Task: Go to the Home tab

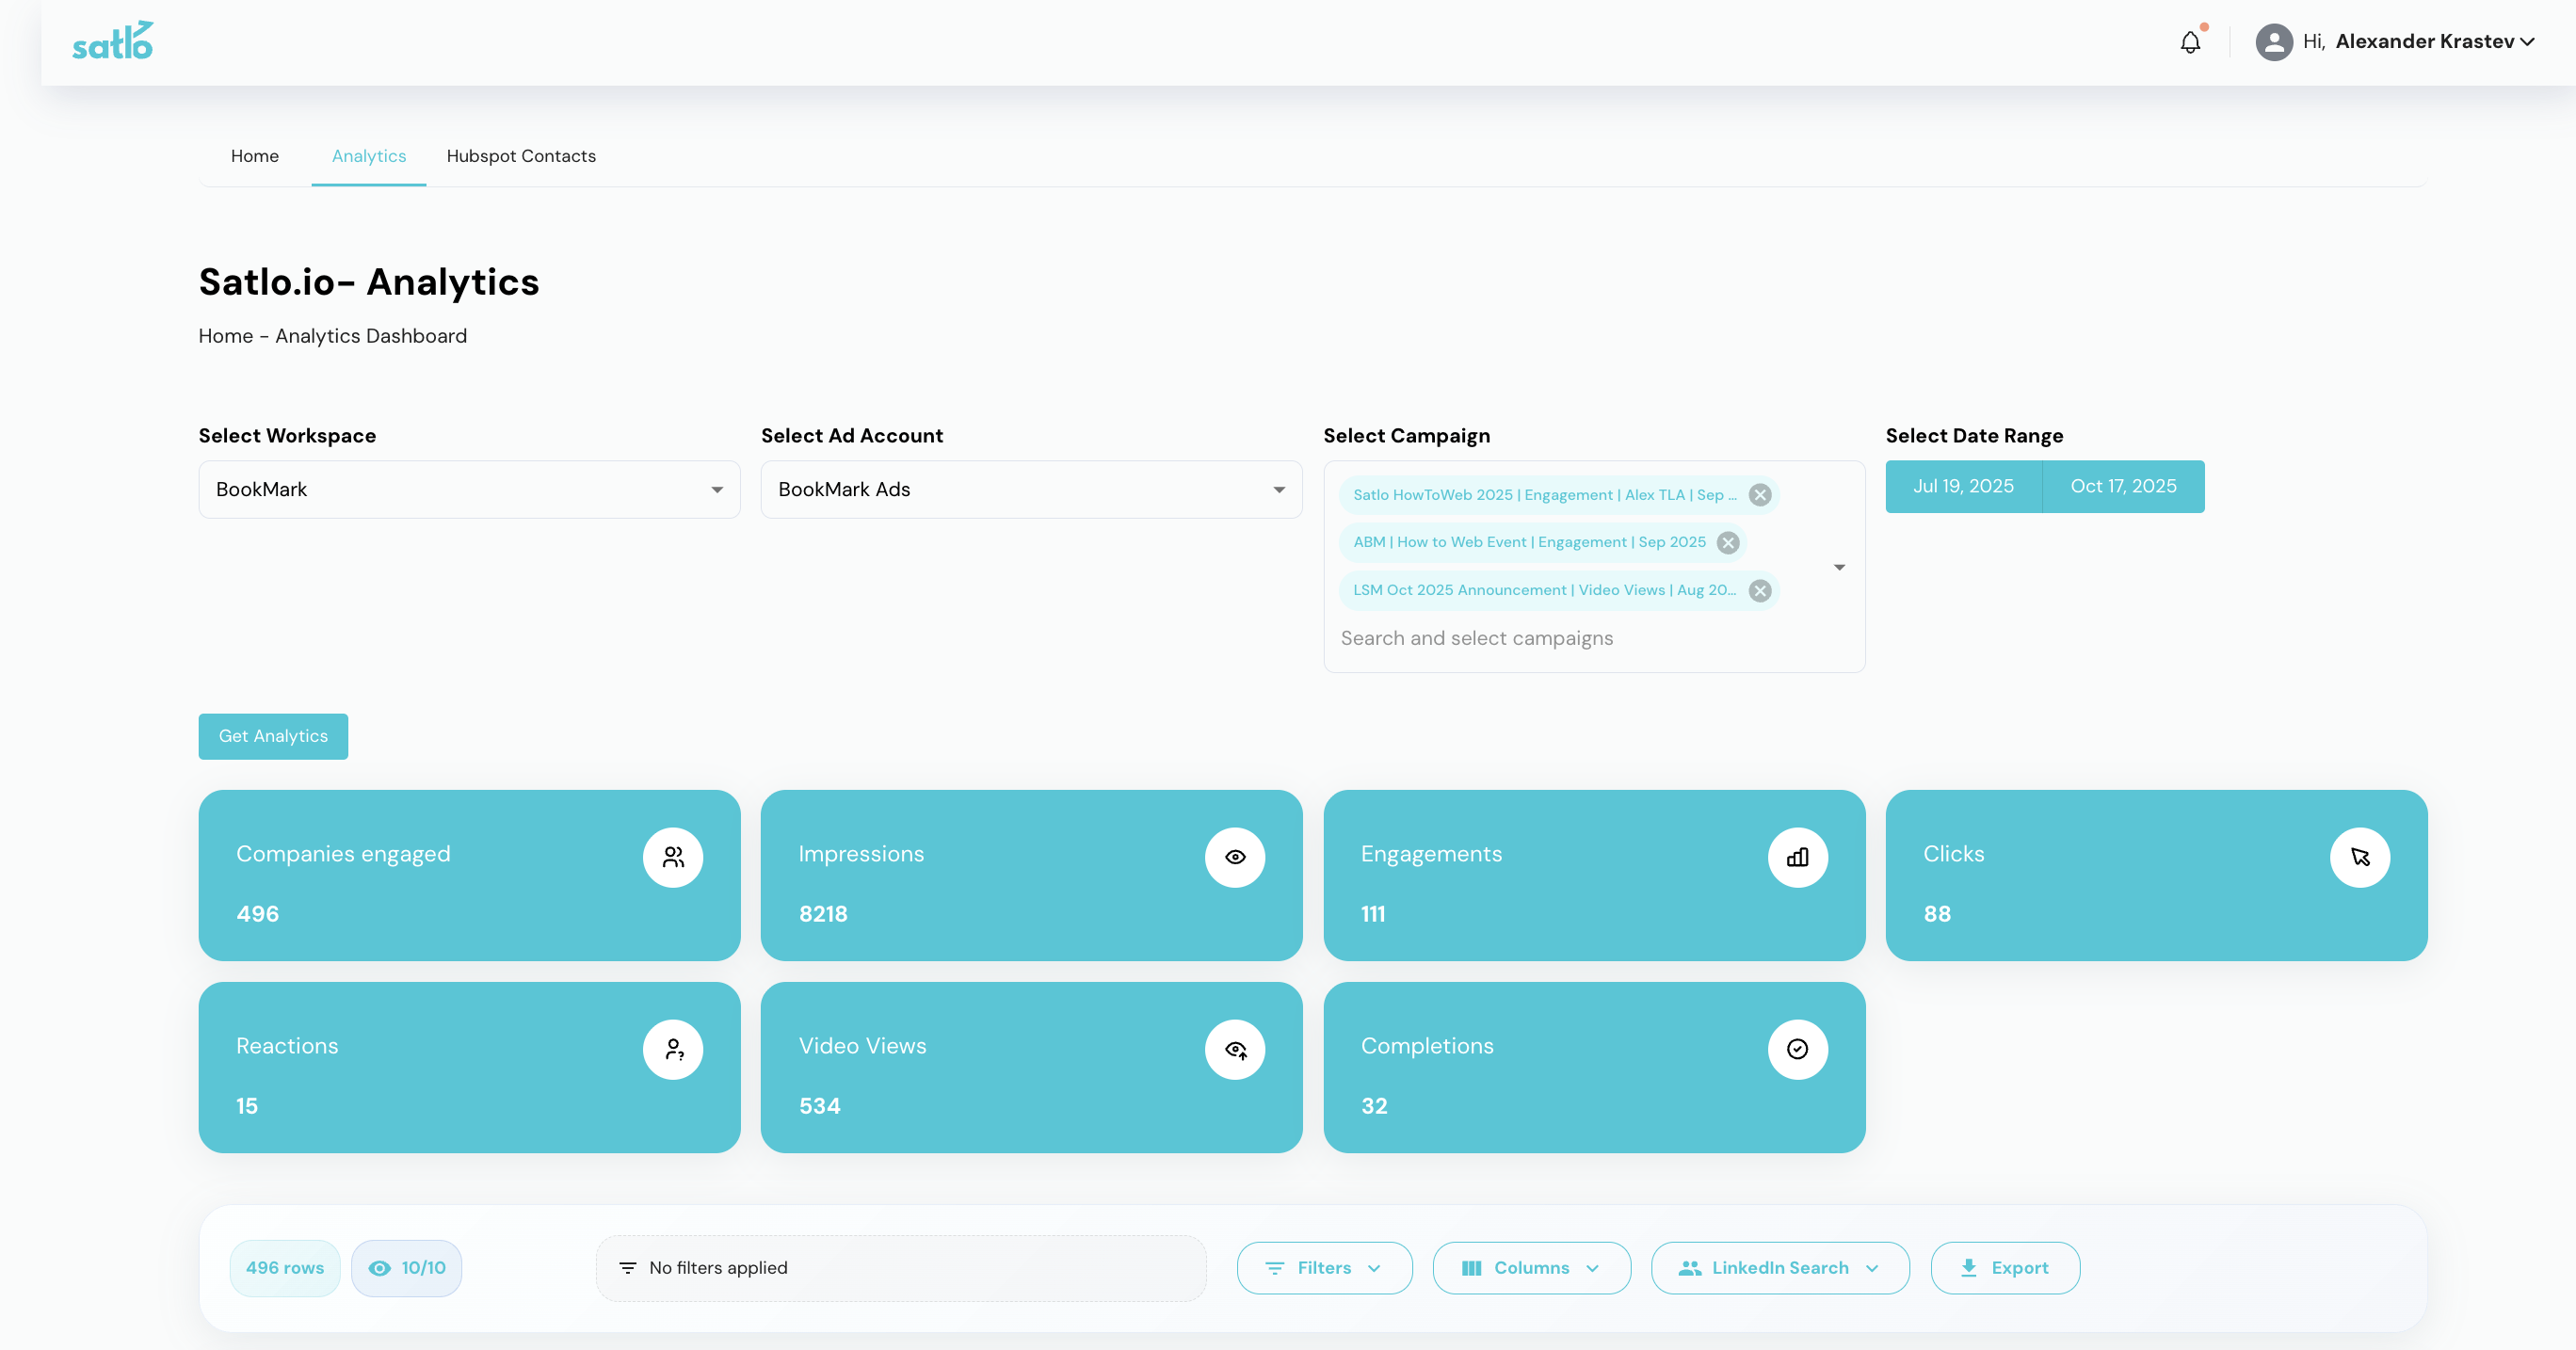Action: (255, 156)
